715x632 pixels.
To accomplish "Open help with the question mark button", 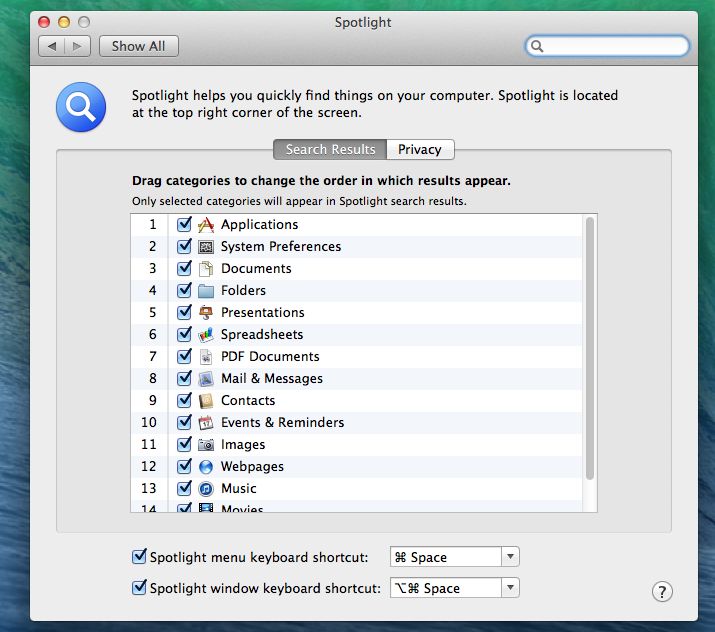I will pyautogui.click(x=662, y=592).
